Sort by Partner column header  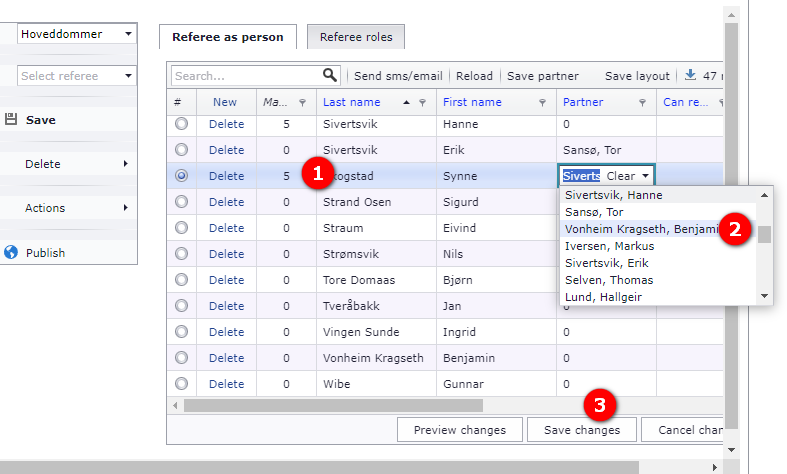pyautogui.click(x=583, y=102)
